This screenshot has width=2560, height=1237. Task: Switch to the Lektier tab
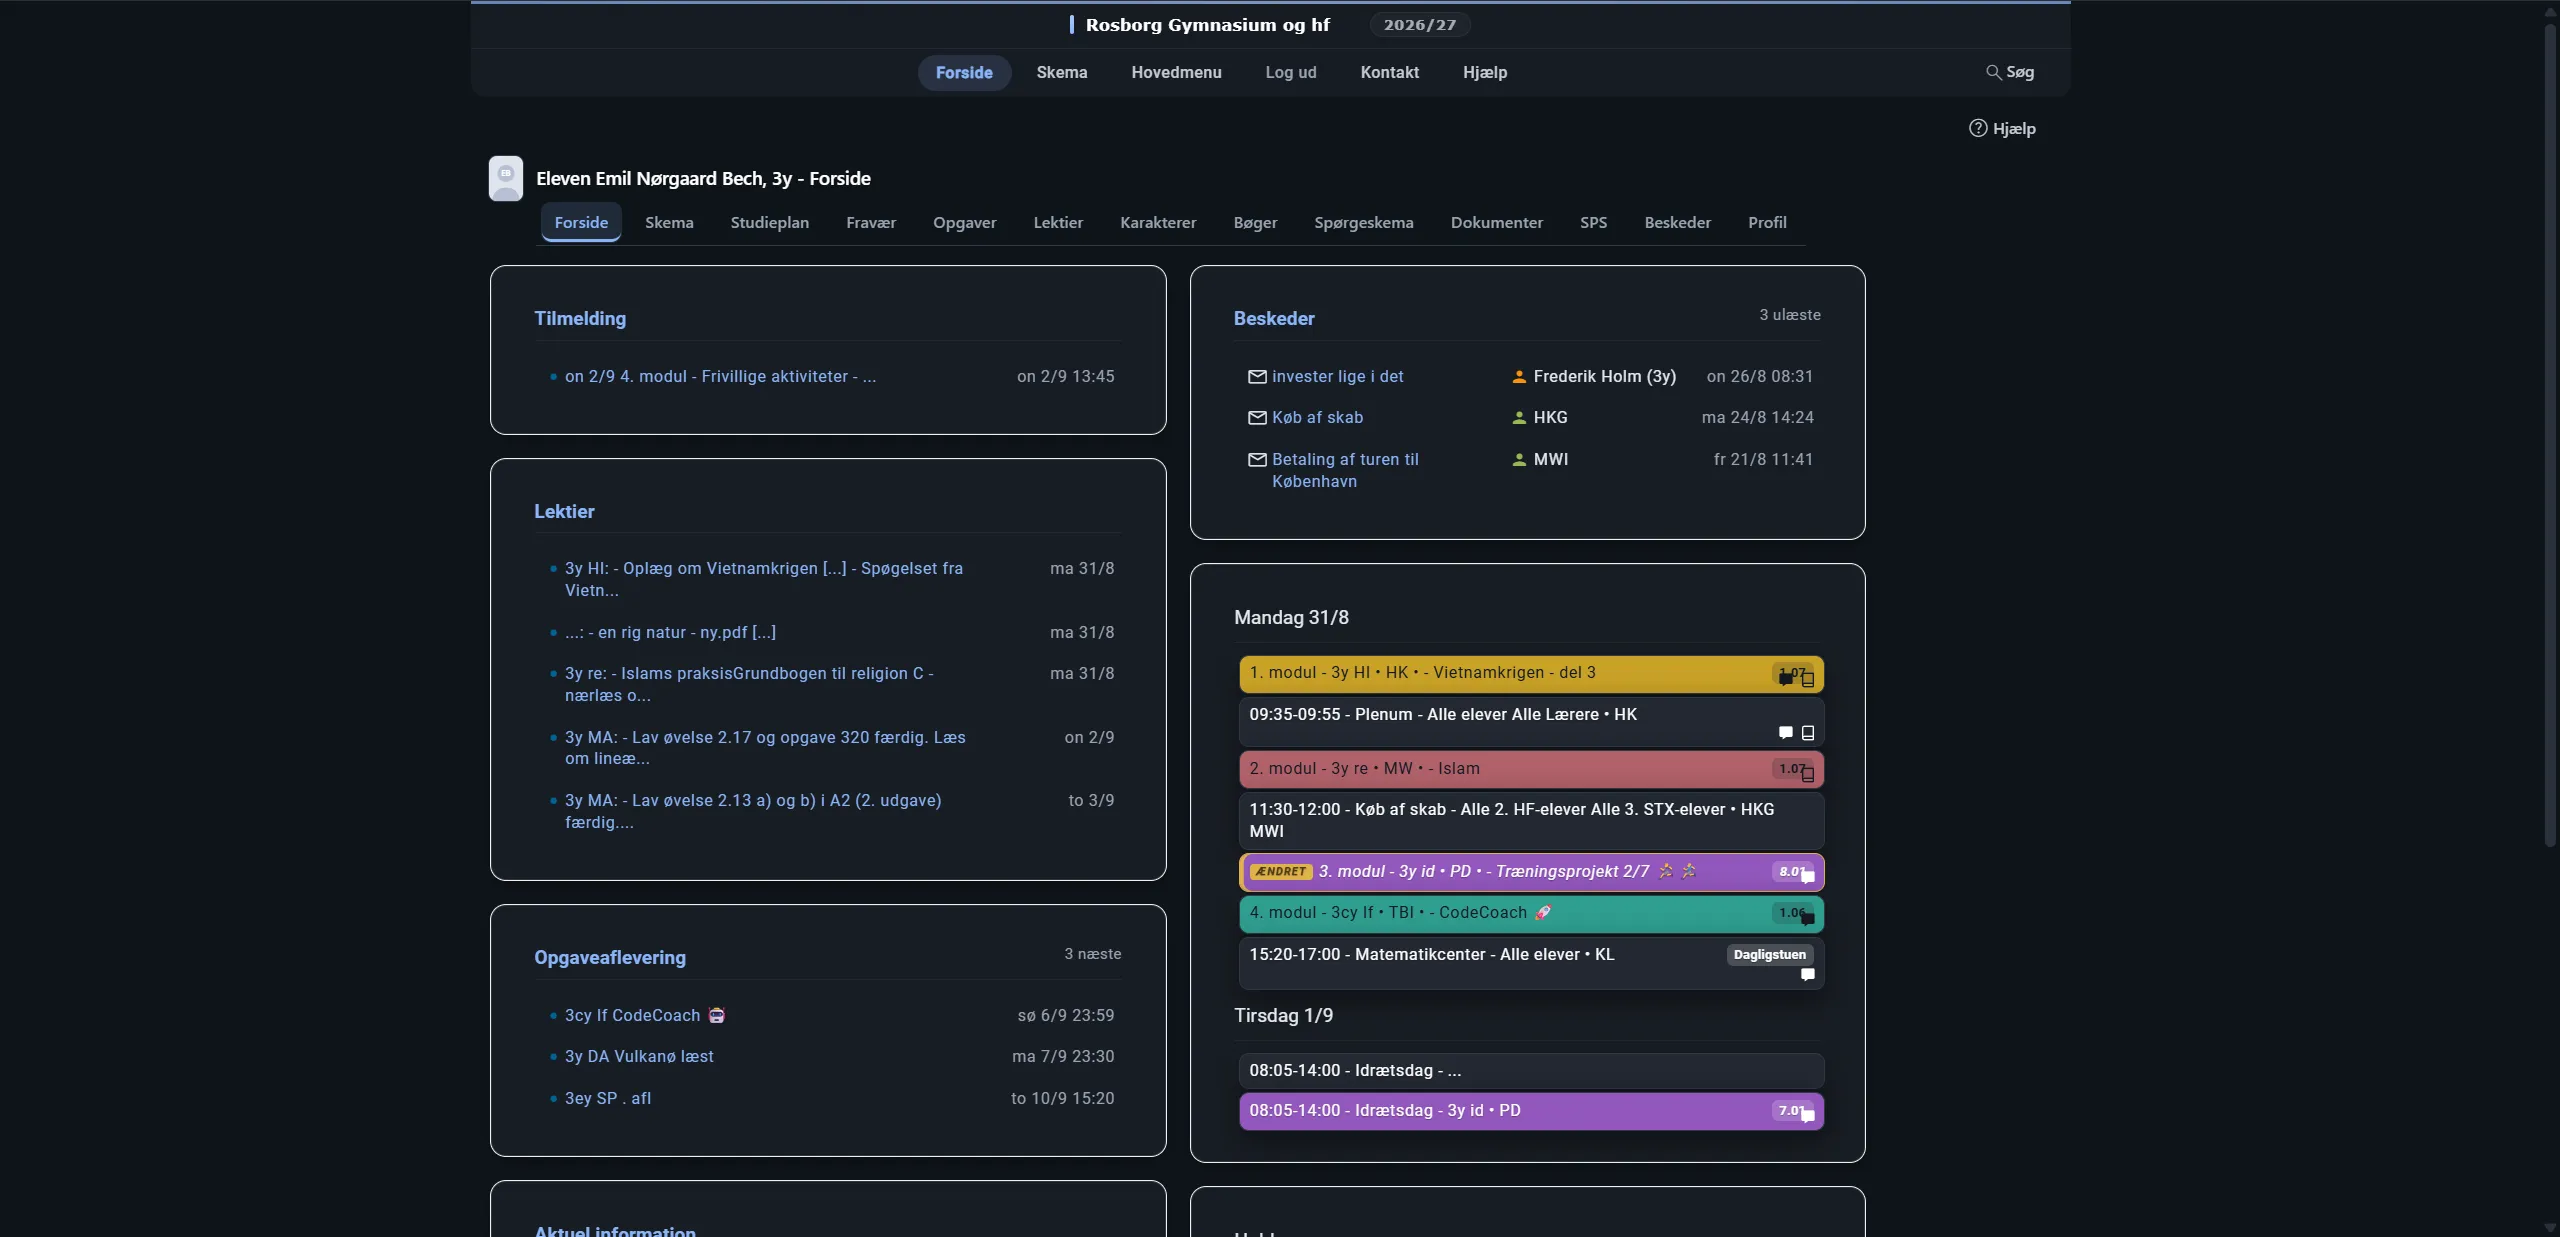(1058, 222)
